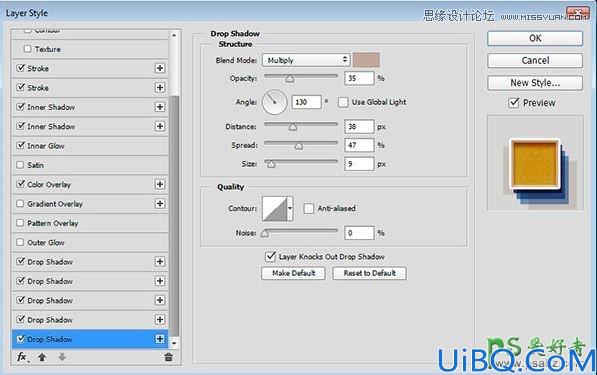Click the Opacity slider handle
Viewport: 597px width, 375px height.
tap(290, 78)
